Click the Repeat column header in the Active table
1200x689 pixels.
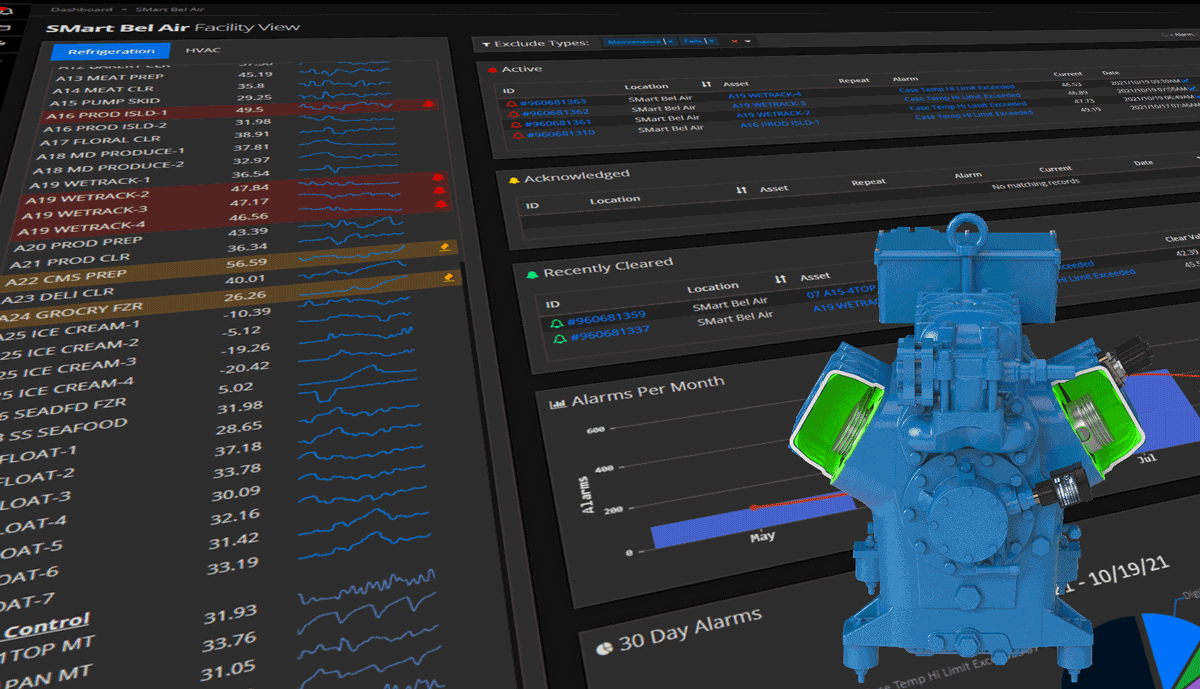[x=854, y=78]
